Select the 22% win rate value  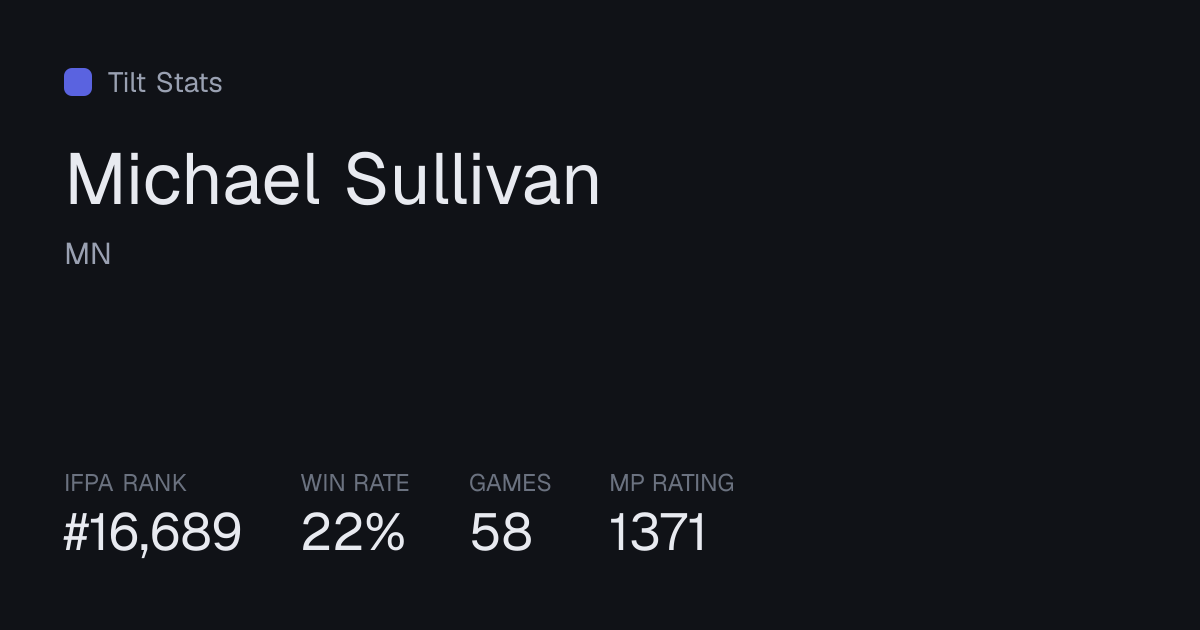353,532
